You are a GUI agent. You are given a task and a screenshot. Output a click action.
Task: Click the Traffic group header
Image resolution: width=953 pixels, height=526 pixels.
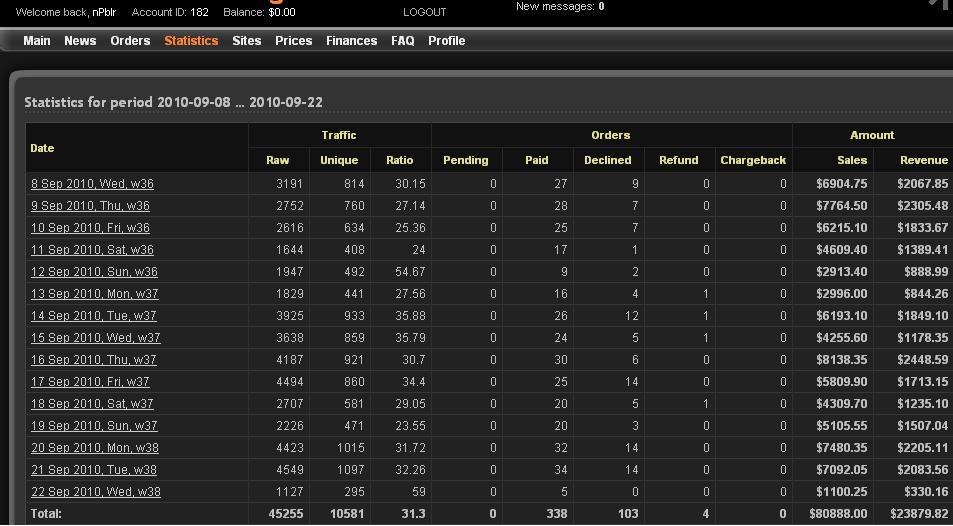coord(339,135)
